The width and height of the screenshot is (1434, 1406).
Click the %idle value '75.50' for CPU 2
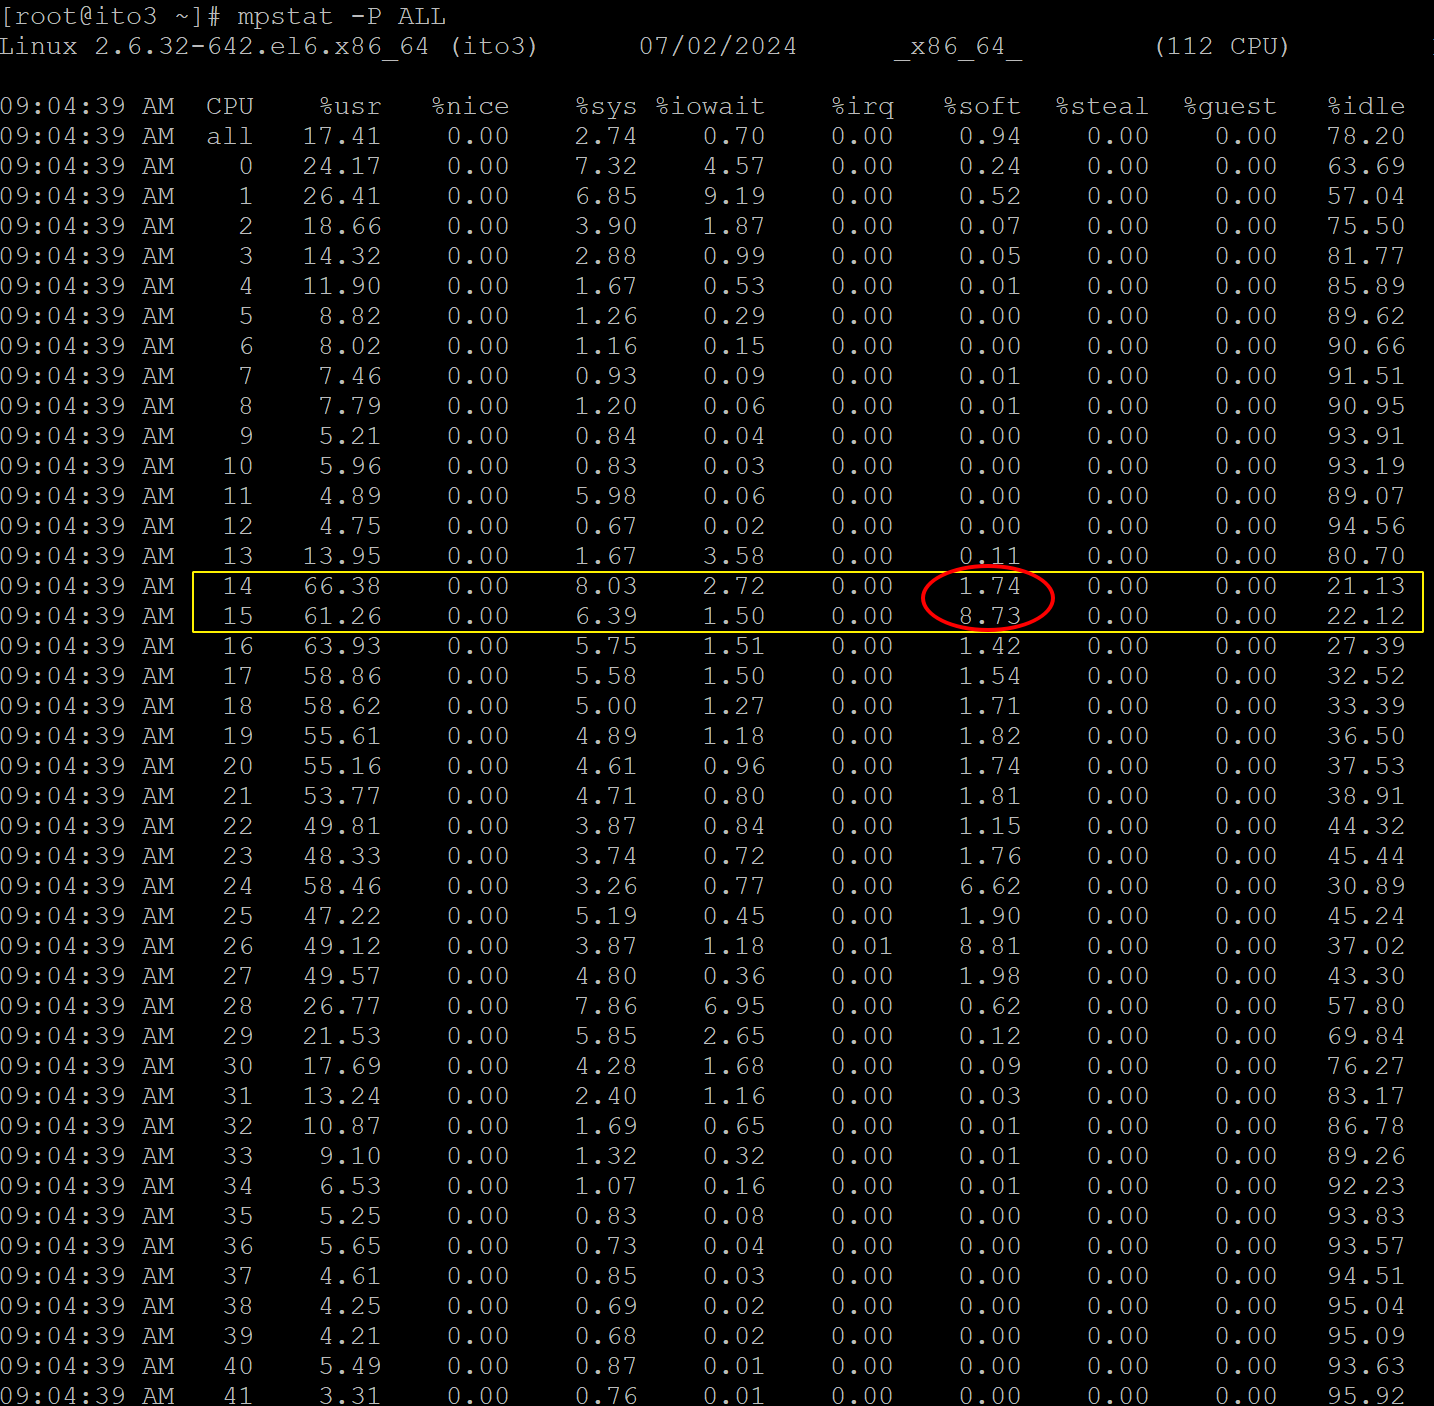(1366, 226)
